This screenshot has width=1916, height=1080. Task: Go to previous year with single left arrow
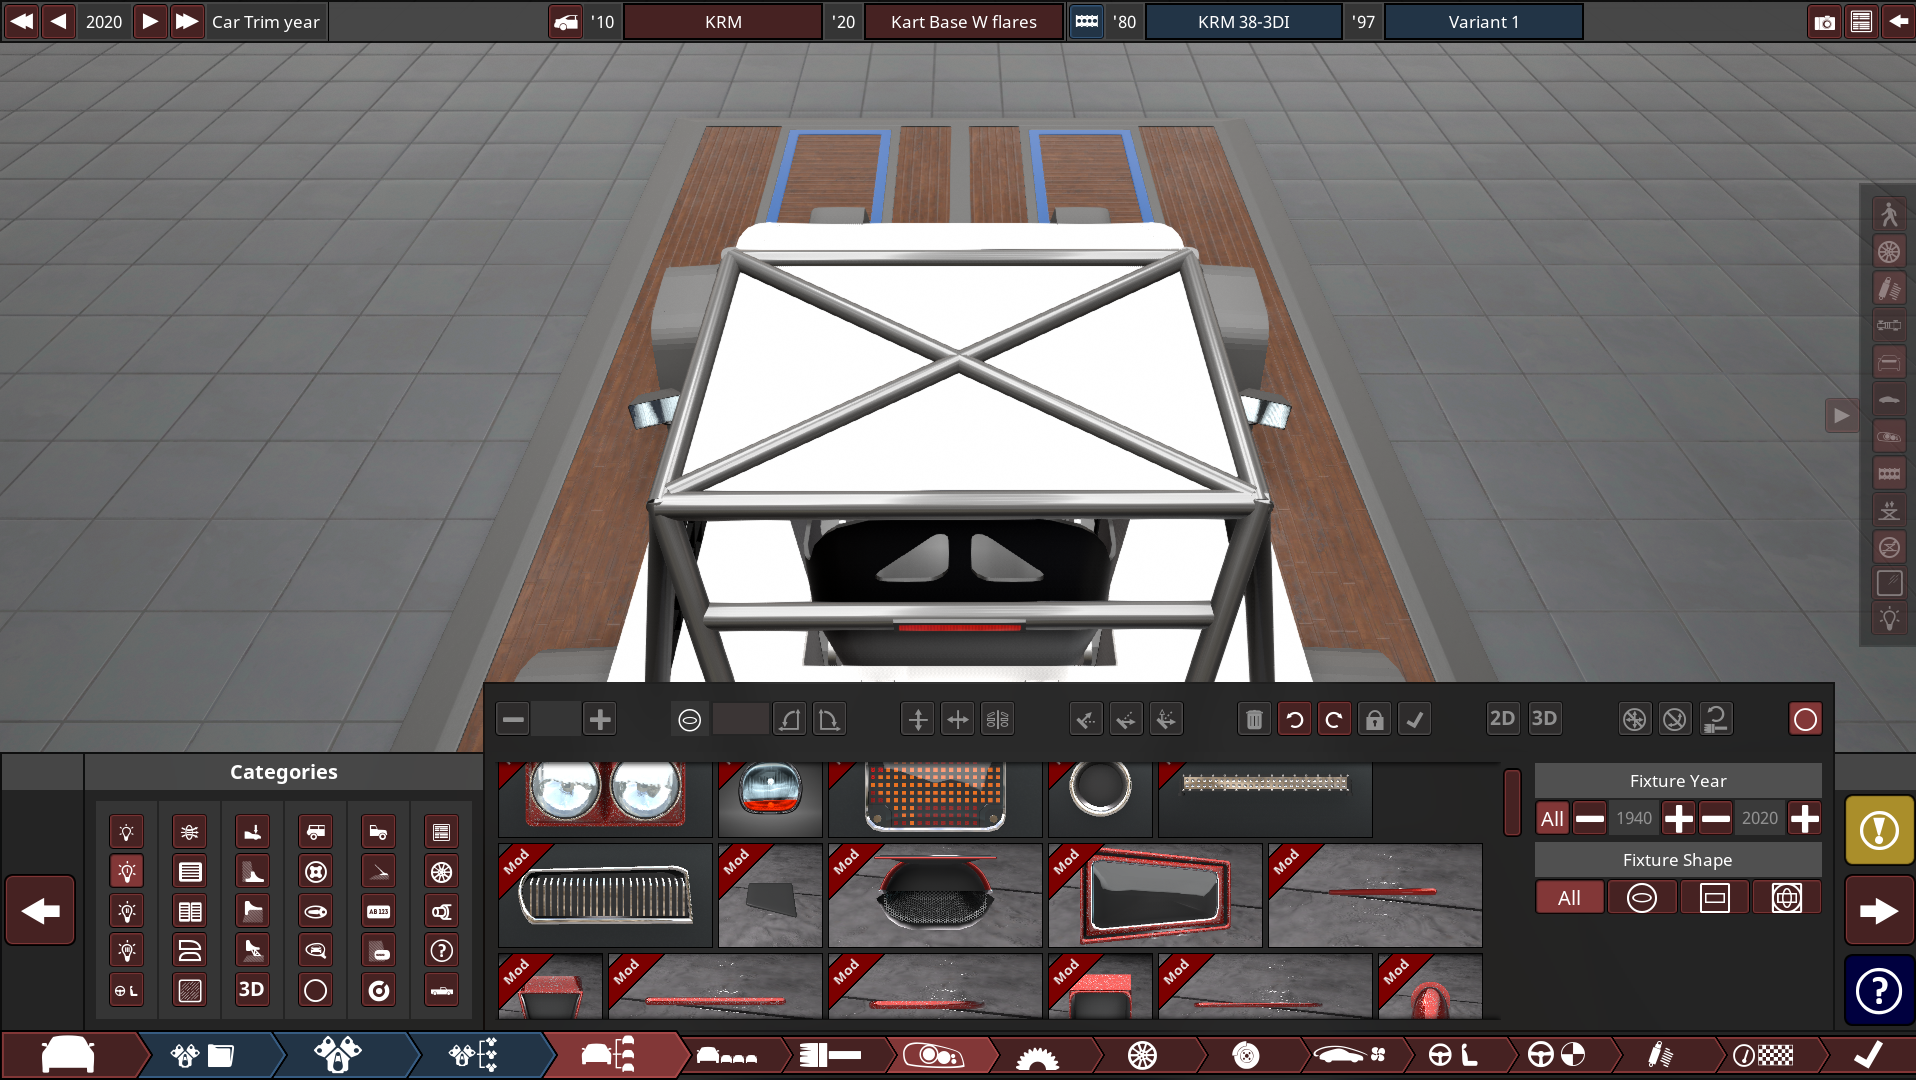(x=59, y=21)
